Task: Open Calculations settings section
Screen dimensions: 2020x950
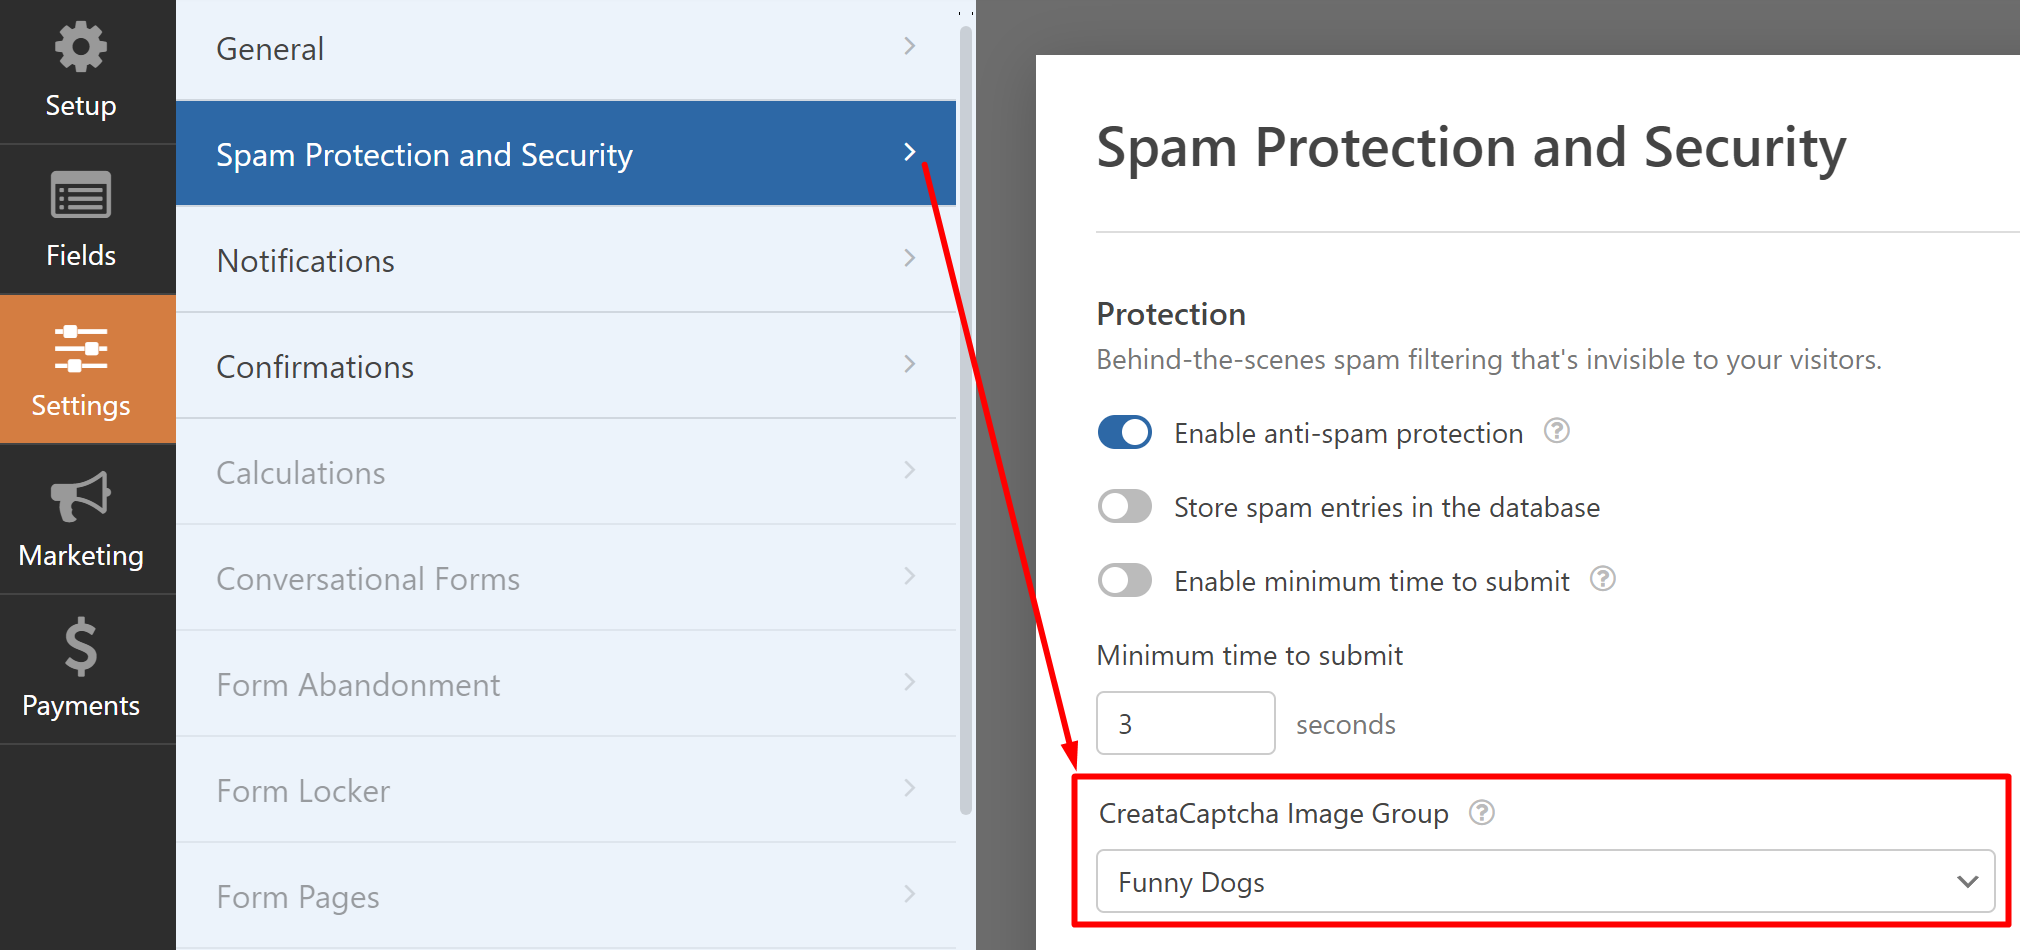Action: 566,472
